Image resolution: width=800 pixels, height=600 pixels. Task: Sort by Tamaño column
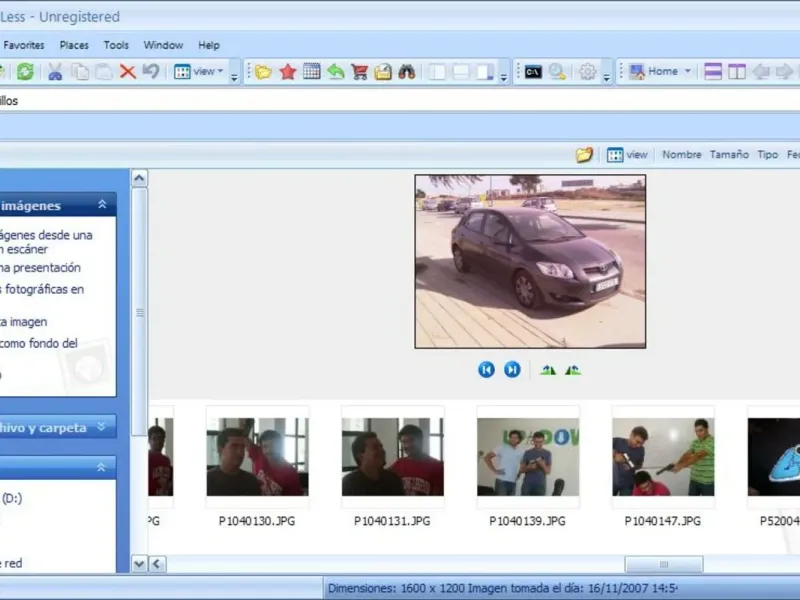pyautogui.click(x=729, y=155)
